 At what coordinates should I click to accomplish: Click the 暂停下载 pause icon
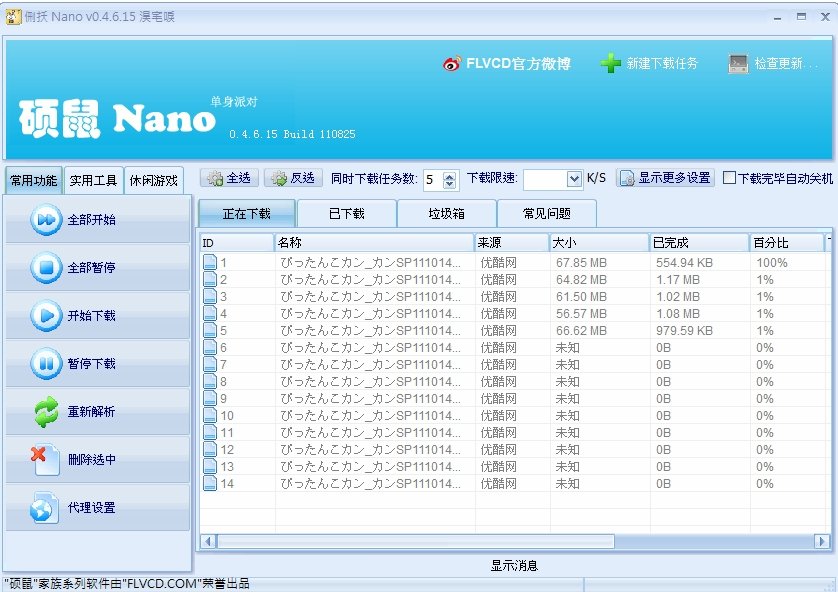tap(46, 363)
